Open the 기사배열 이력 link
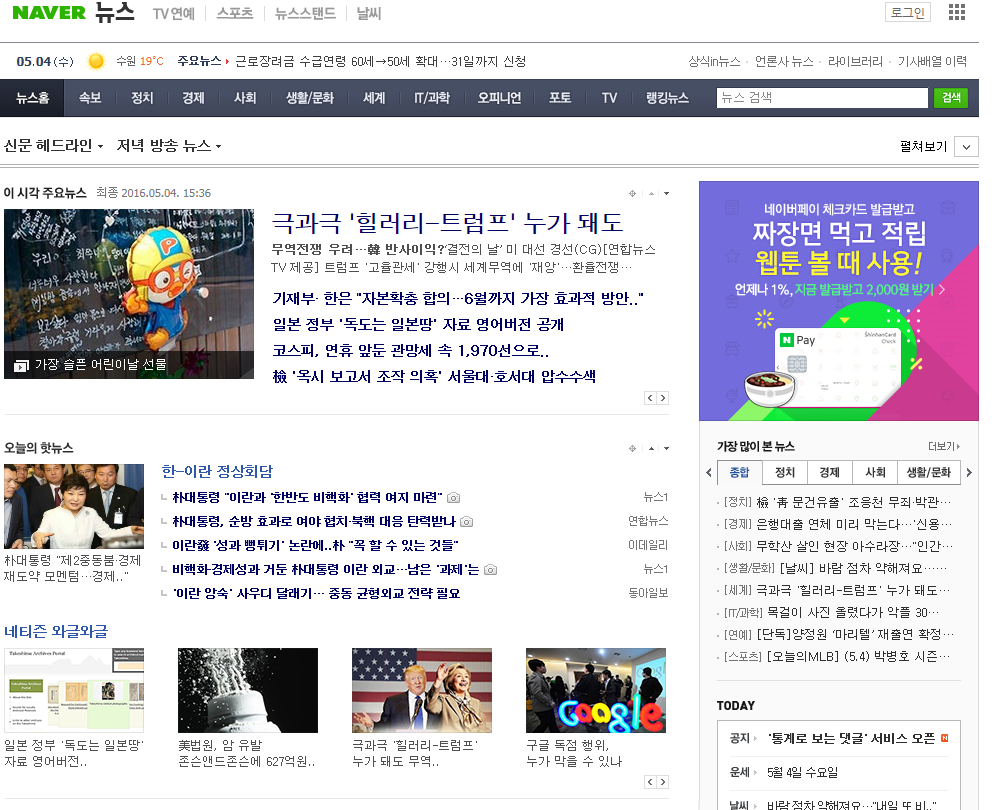This screenshot has width=996, height=810. pyautogui.click(x=932, y=62)
